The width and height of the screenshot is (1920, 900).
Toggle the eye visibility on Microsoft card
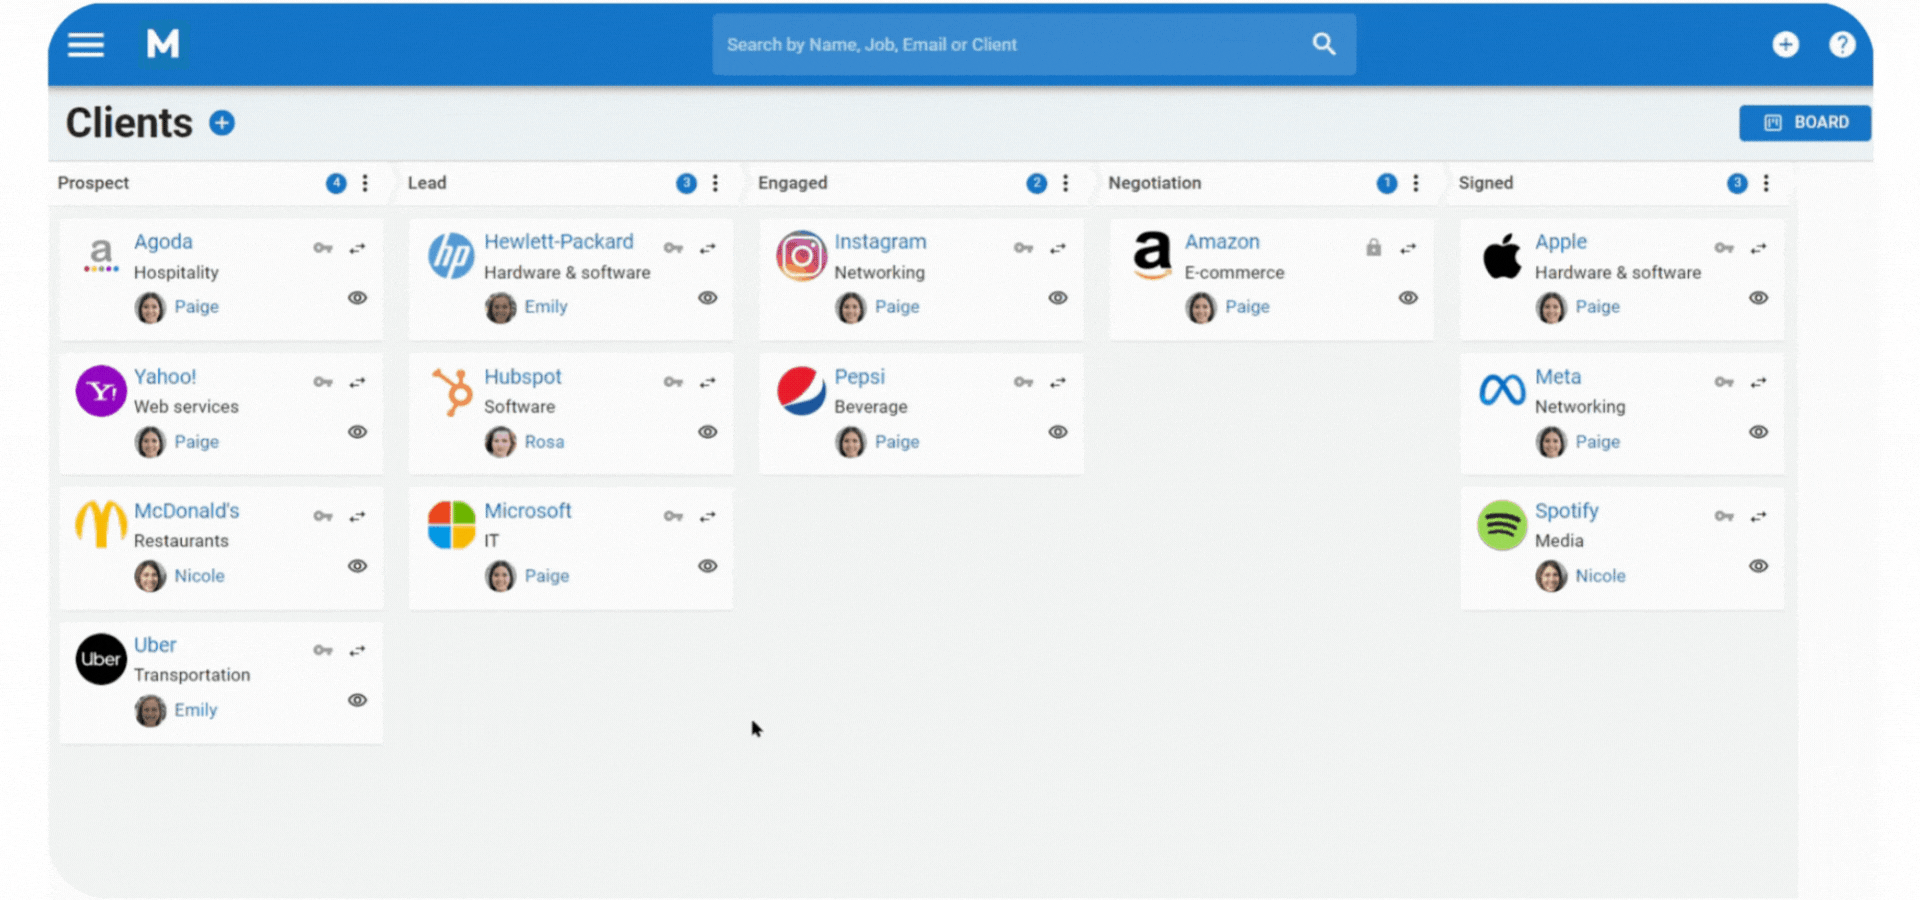pos(708,566)
